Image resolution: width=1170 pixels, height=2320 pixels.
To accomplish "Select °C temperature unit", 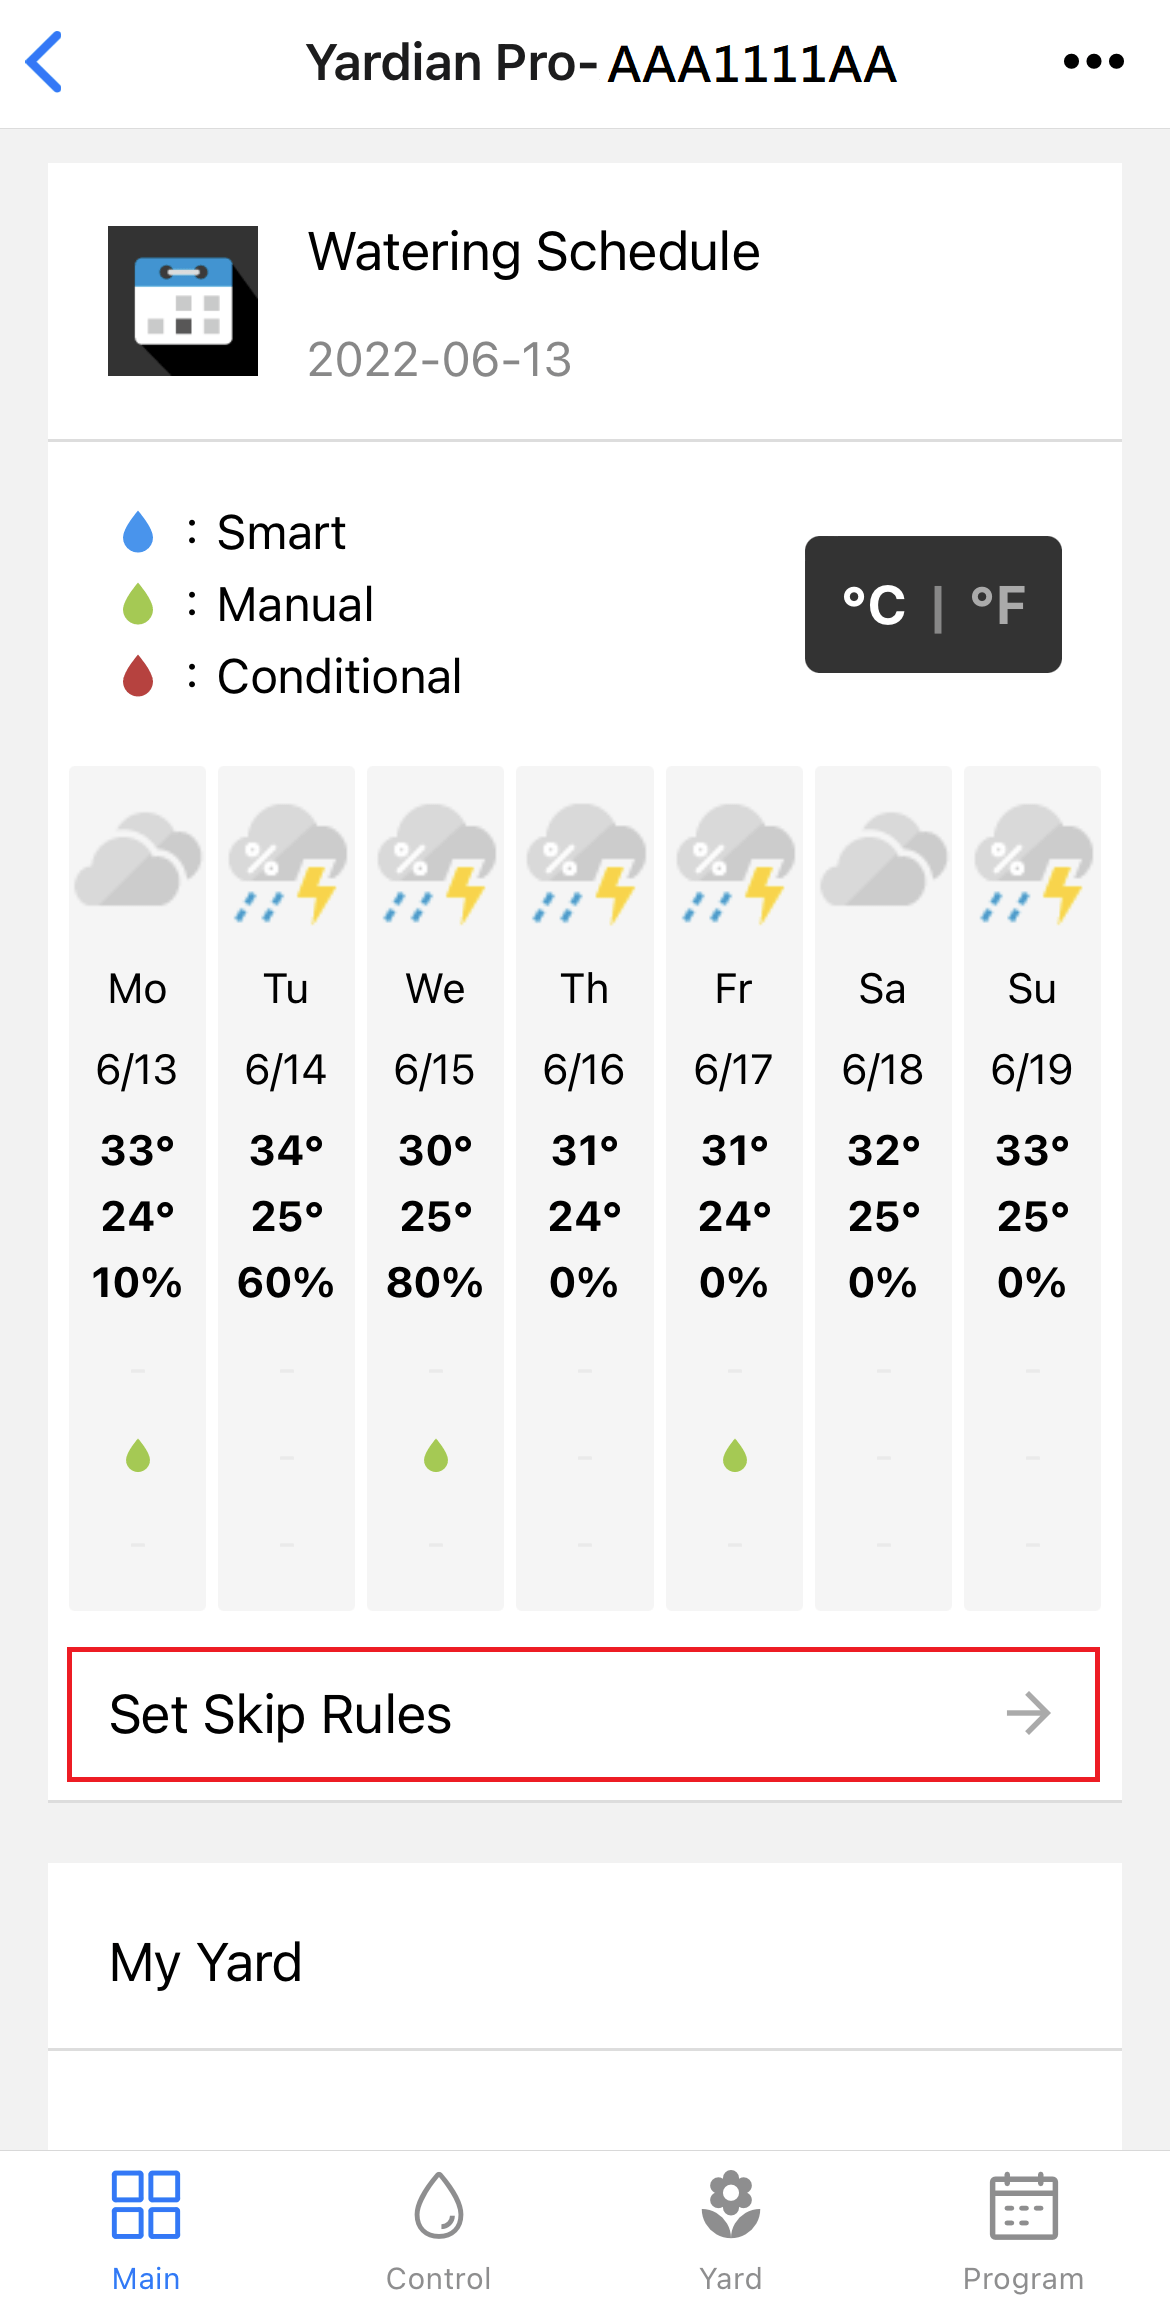I will point(874,605).
